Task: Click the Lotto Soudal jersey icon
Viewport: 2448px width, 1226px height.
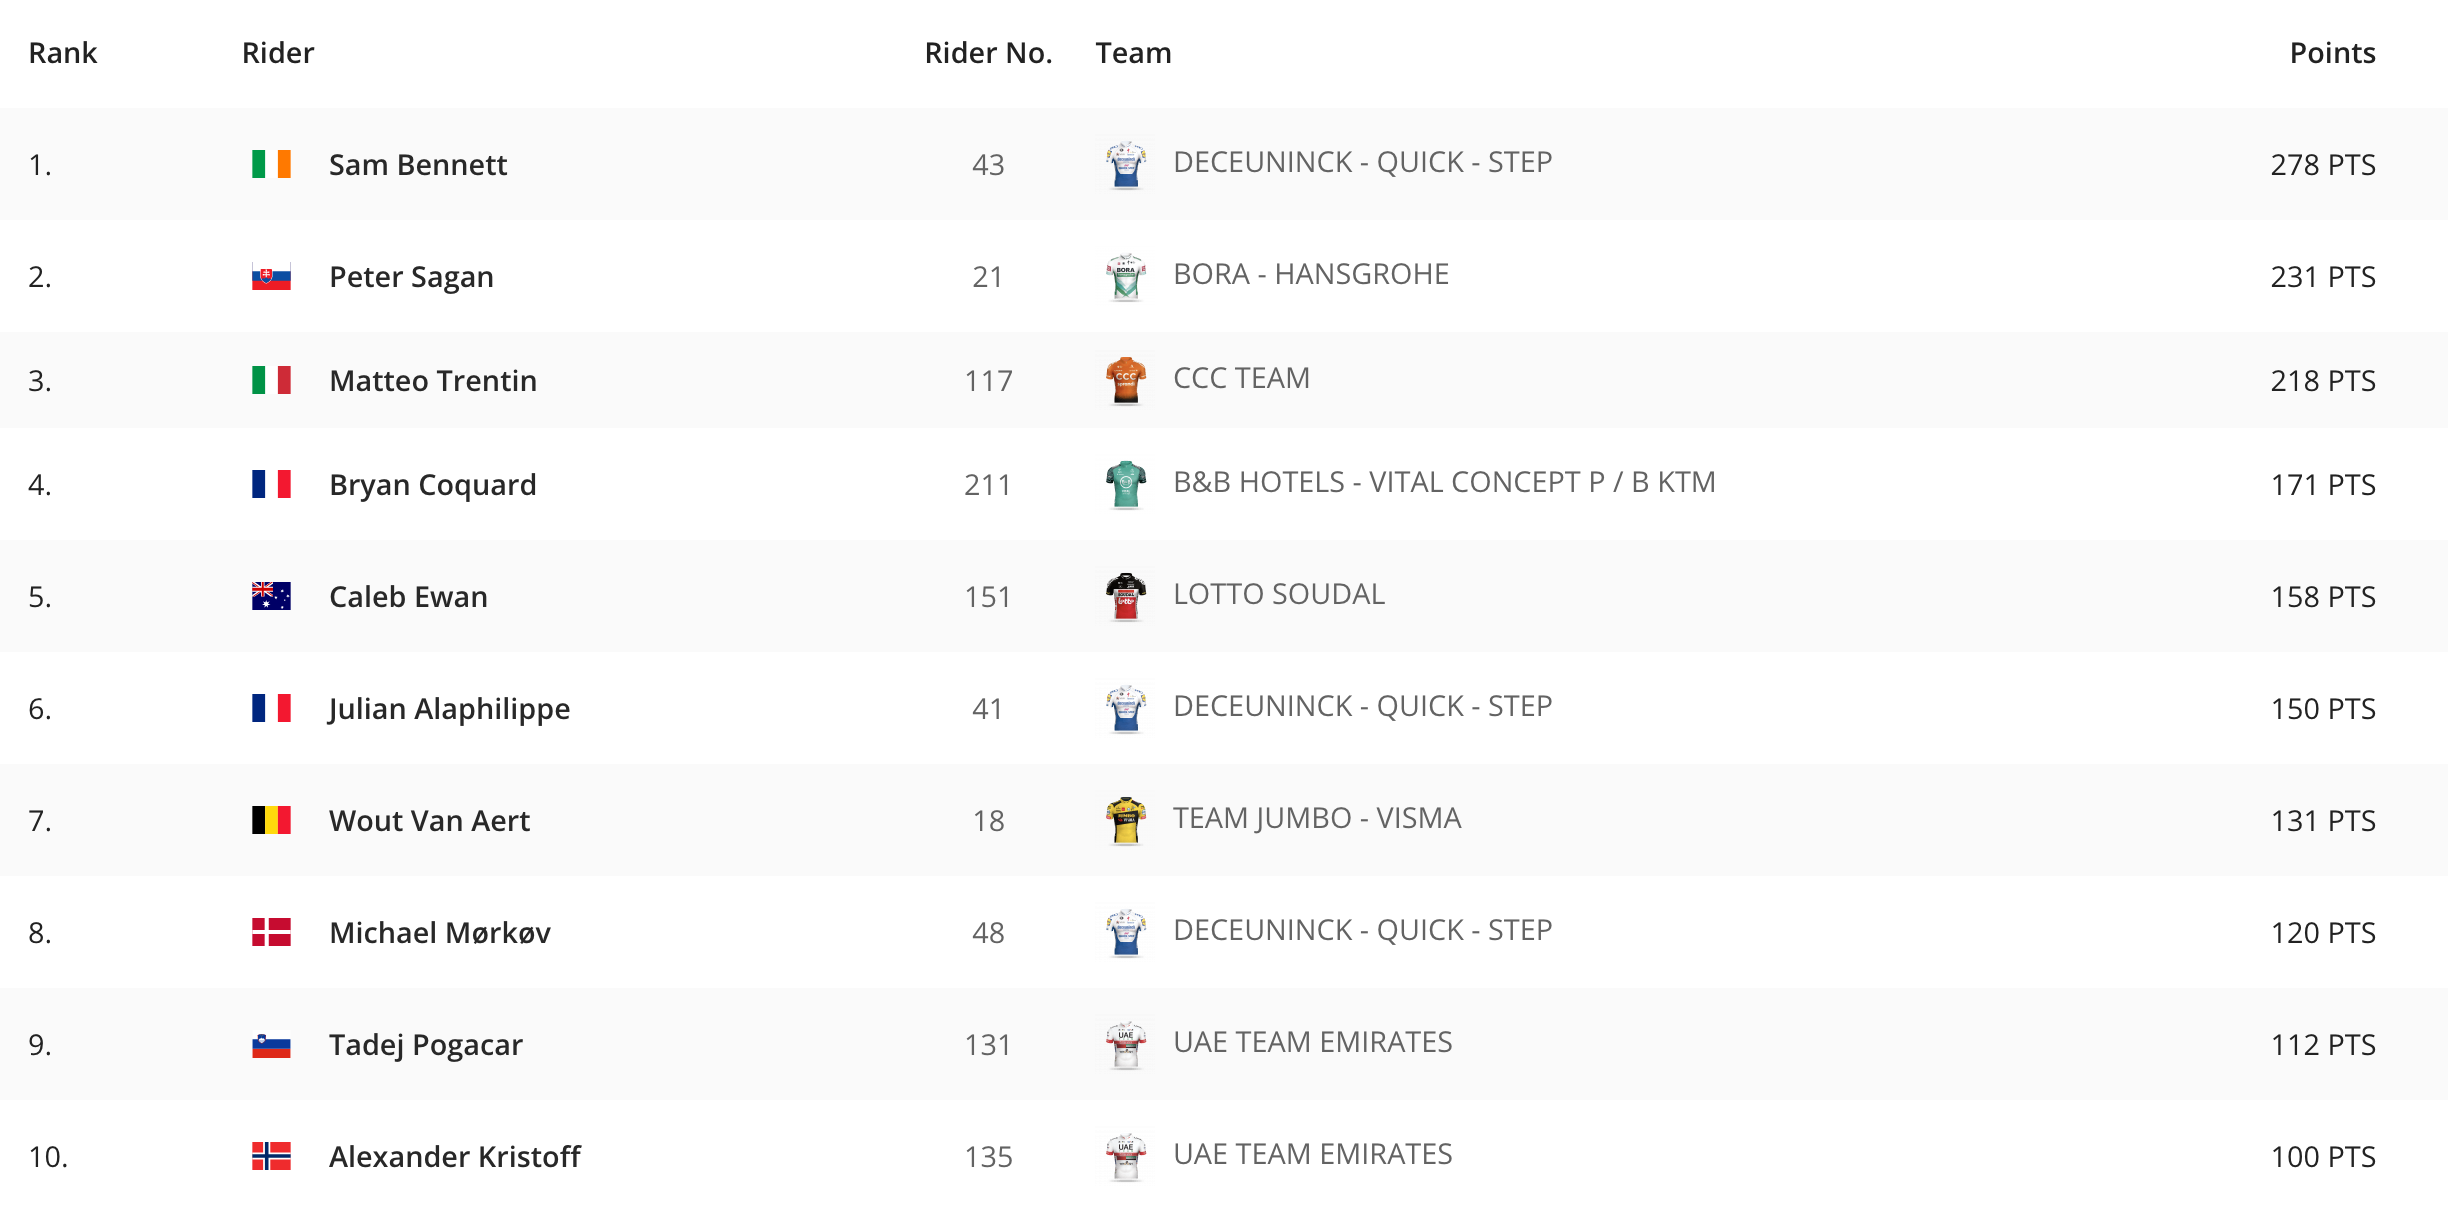Action: tap(1126, 596)
